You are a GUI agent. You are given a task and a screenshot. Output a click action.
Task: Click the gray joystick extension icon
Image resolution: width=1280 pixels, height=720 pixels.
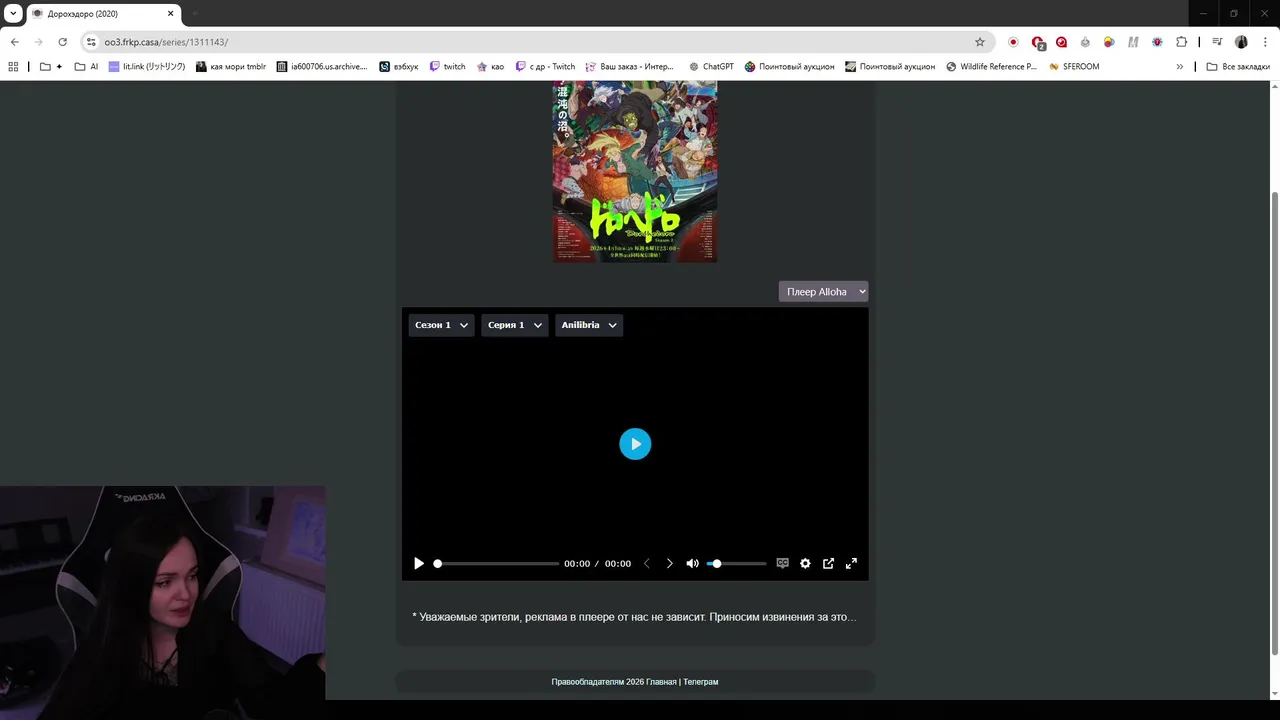[1085, 42]
